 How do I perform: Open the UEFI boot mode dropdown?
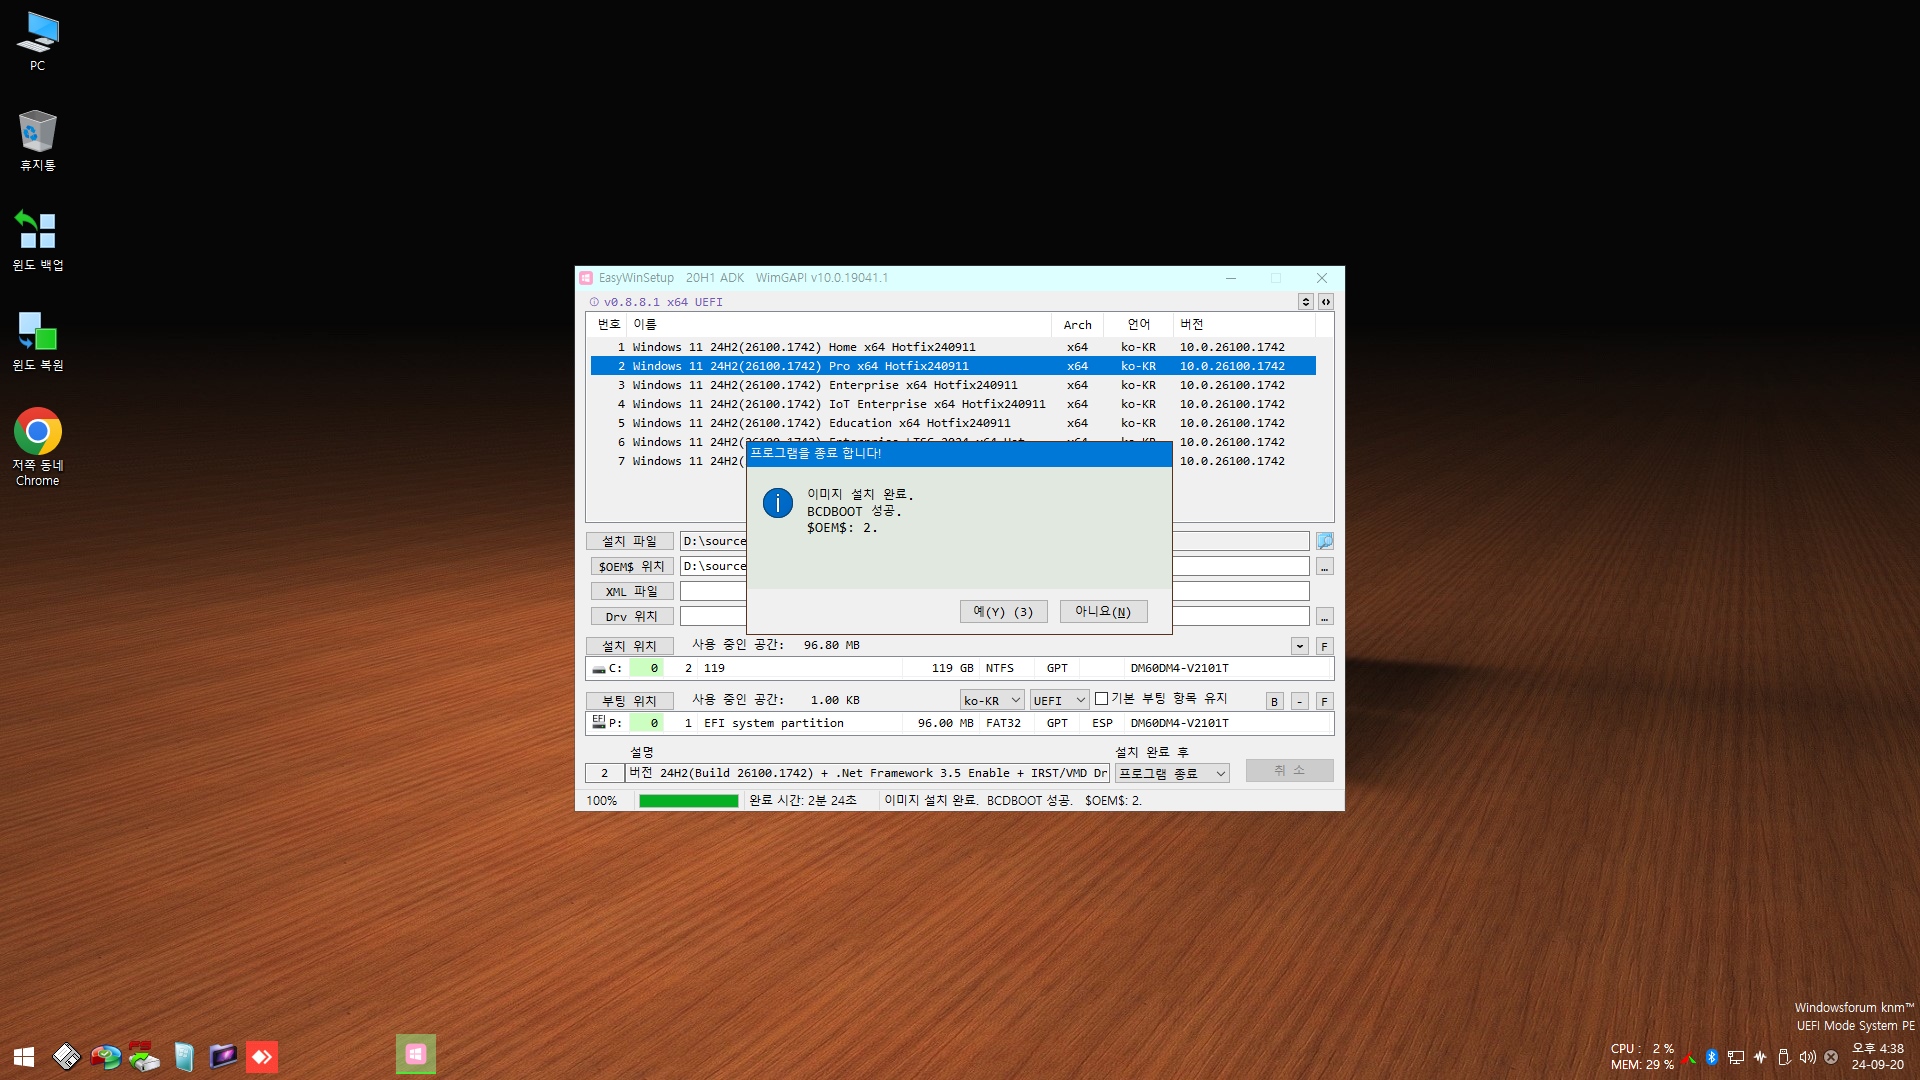(1059, 700)
